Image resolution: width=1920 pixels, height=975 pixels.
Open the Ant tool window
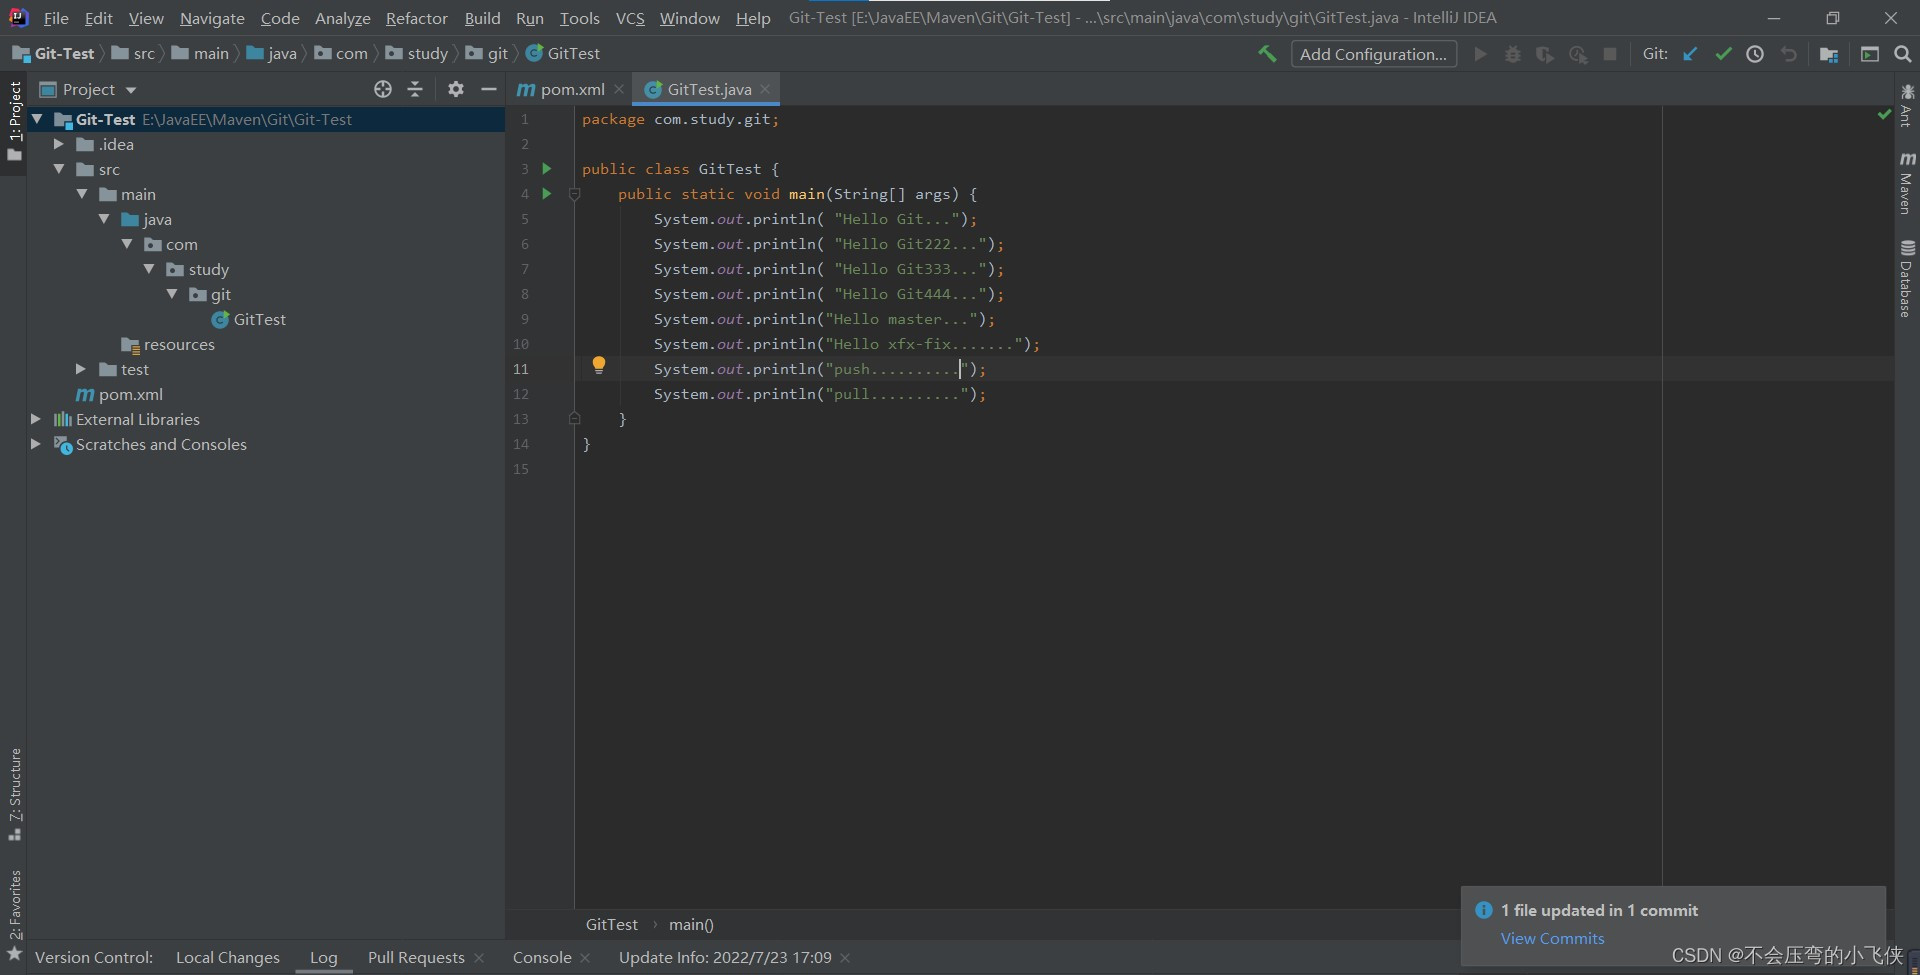click(1907, 106)
